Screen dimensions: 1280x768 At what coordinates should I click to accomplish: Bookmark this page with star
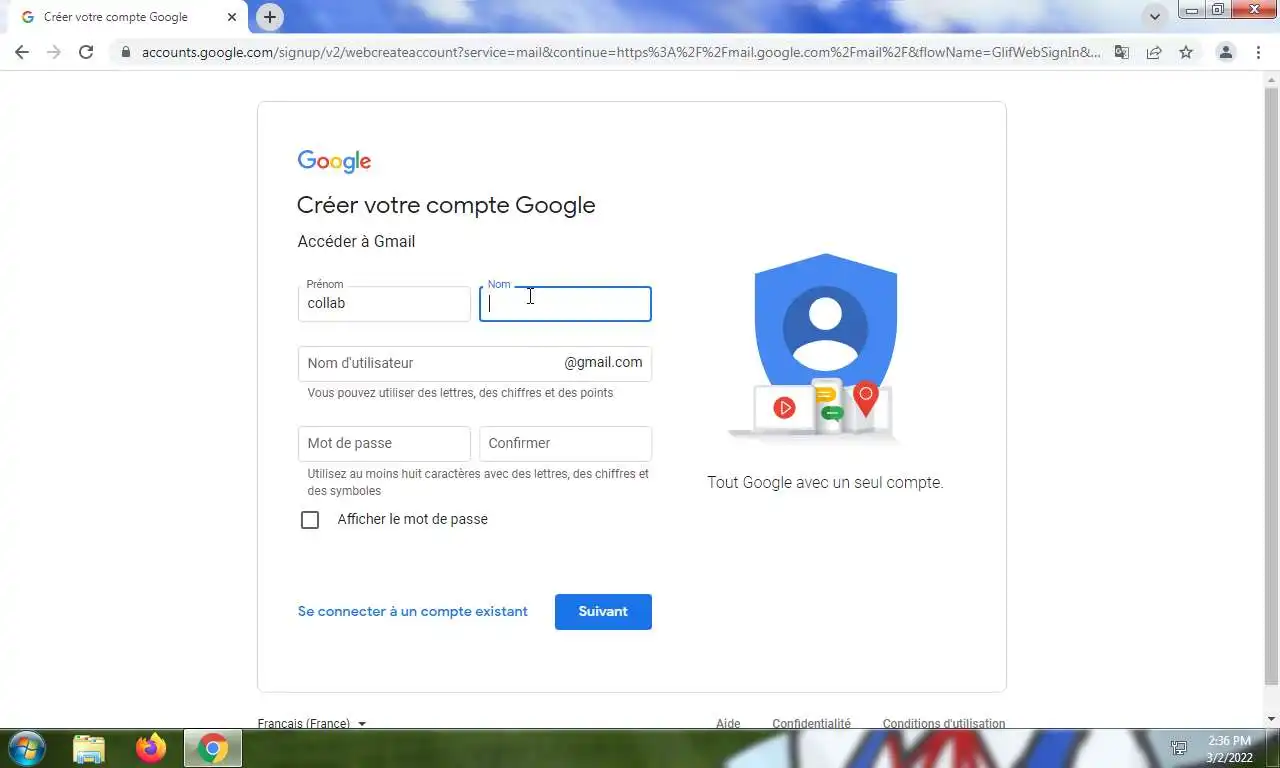1186,52
